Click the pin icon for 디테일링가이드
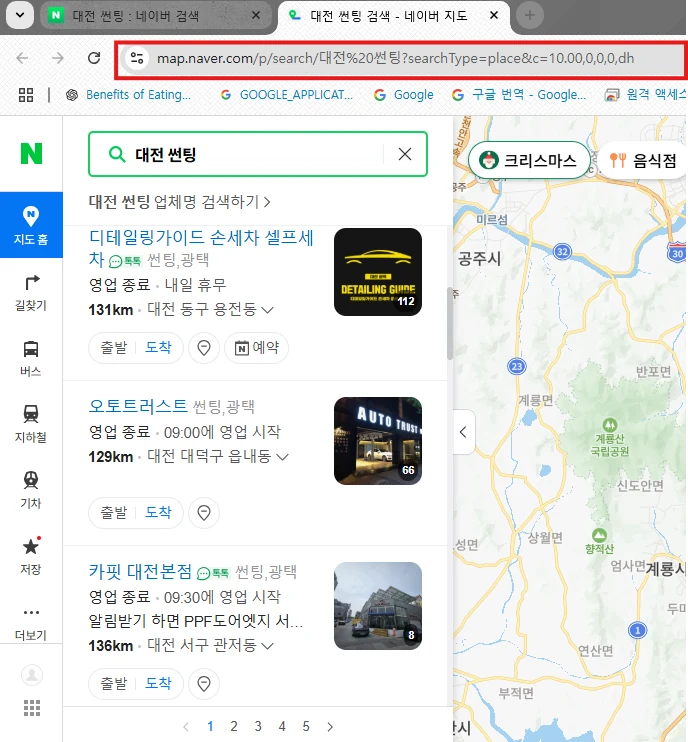The width and height of the screenshot is (688, 742). coord(204,348)
